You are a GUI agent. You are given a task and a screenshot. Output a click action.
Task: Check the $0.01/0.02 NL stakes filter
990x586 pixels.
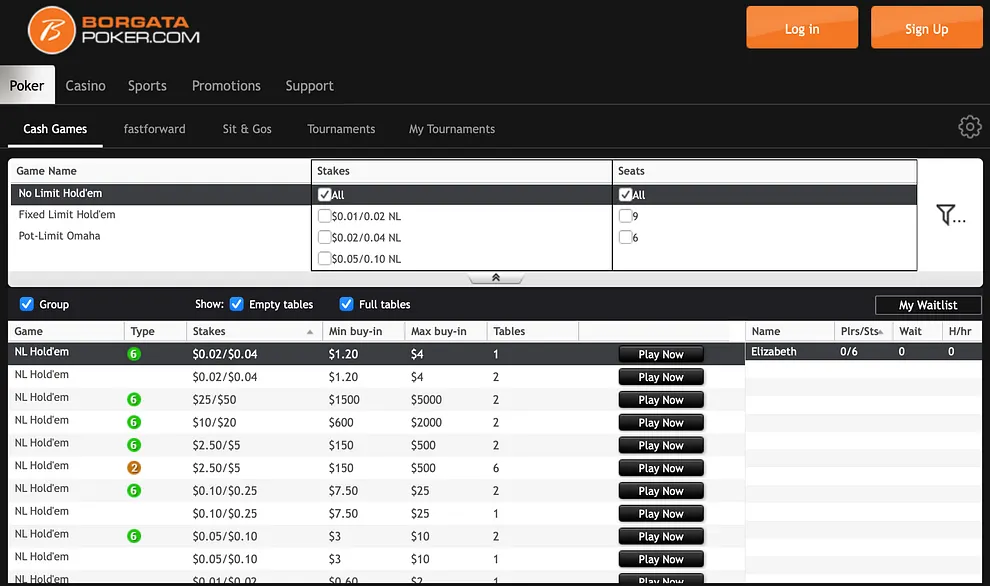(325, 216)
